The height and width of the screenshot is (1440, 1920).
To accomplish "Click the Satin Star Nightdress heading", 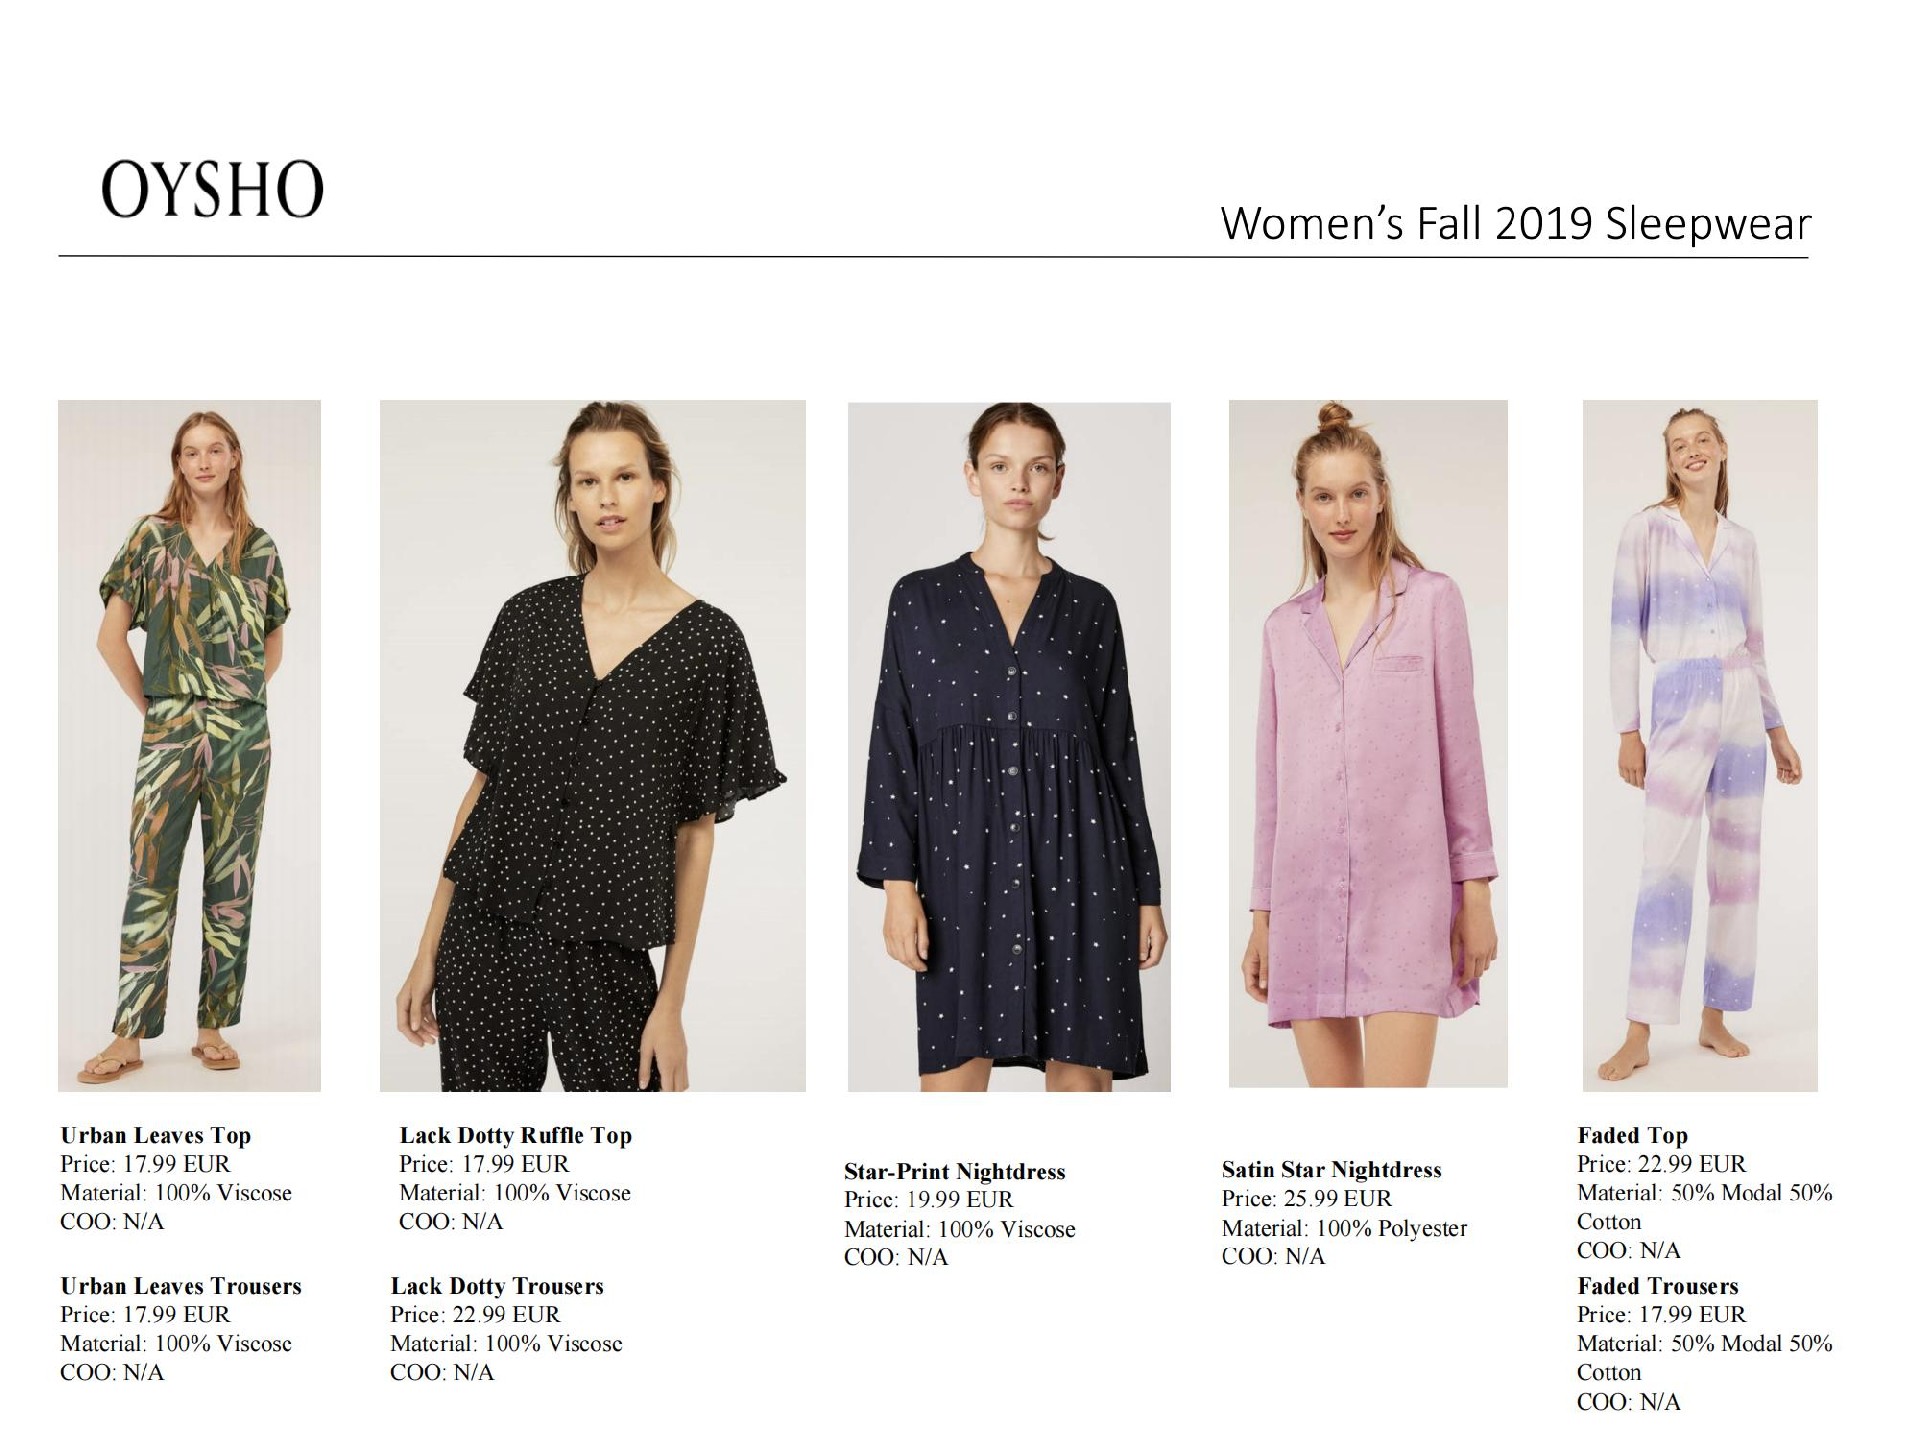I will [1332, 1169].
